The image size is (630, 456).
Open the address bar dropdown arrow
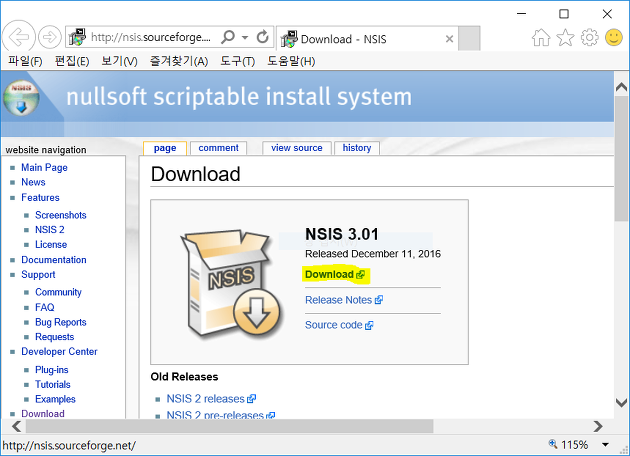(x=245, y=37)
